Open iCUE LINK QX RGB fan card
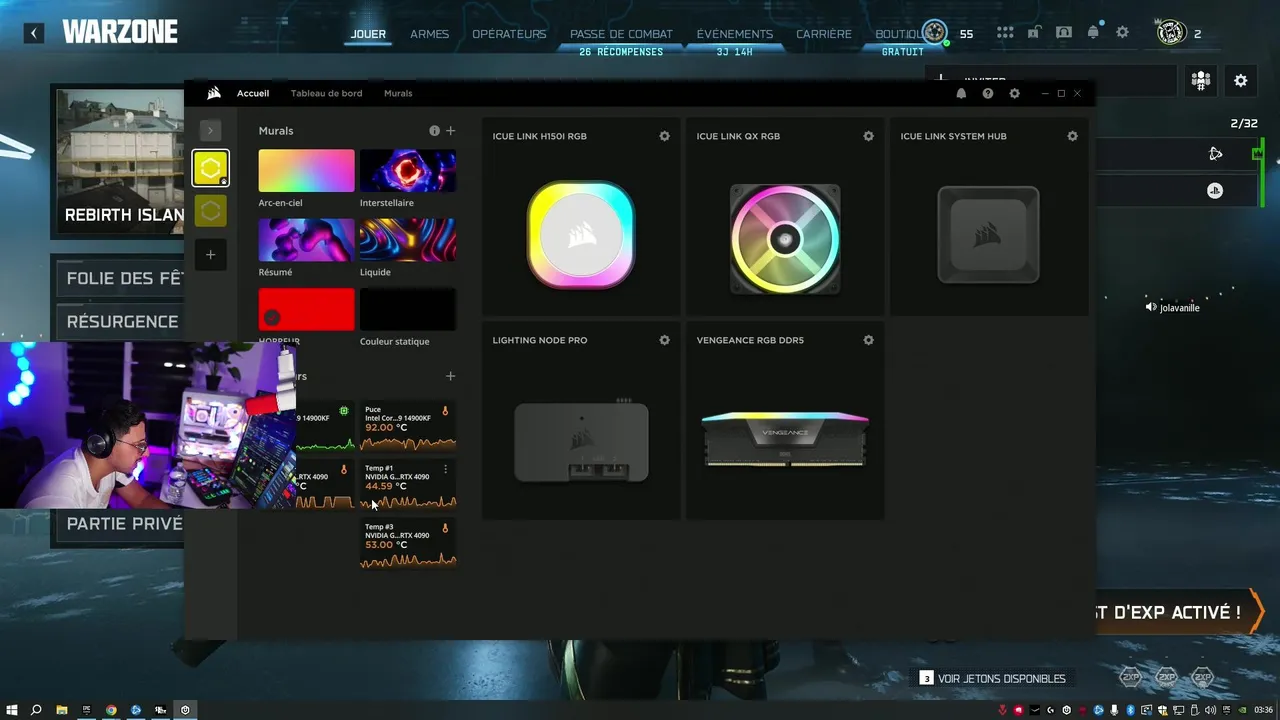This screenshot has width=1280, height=720. click(785, 217)
